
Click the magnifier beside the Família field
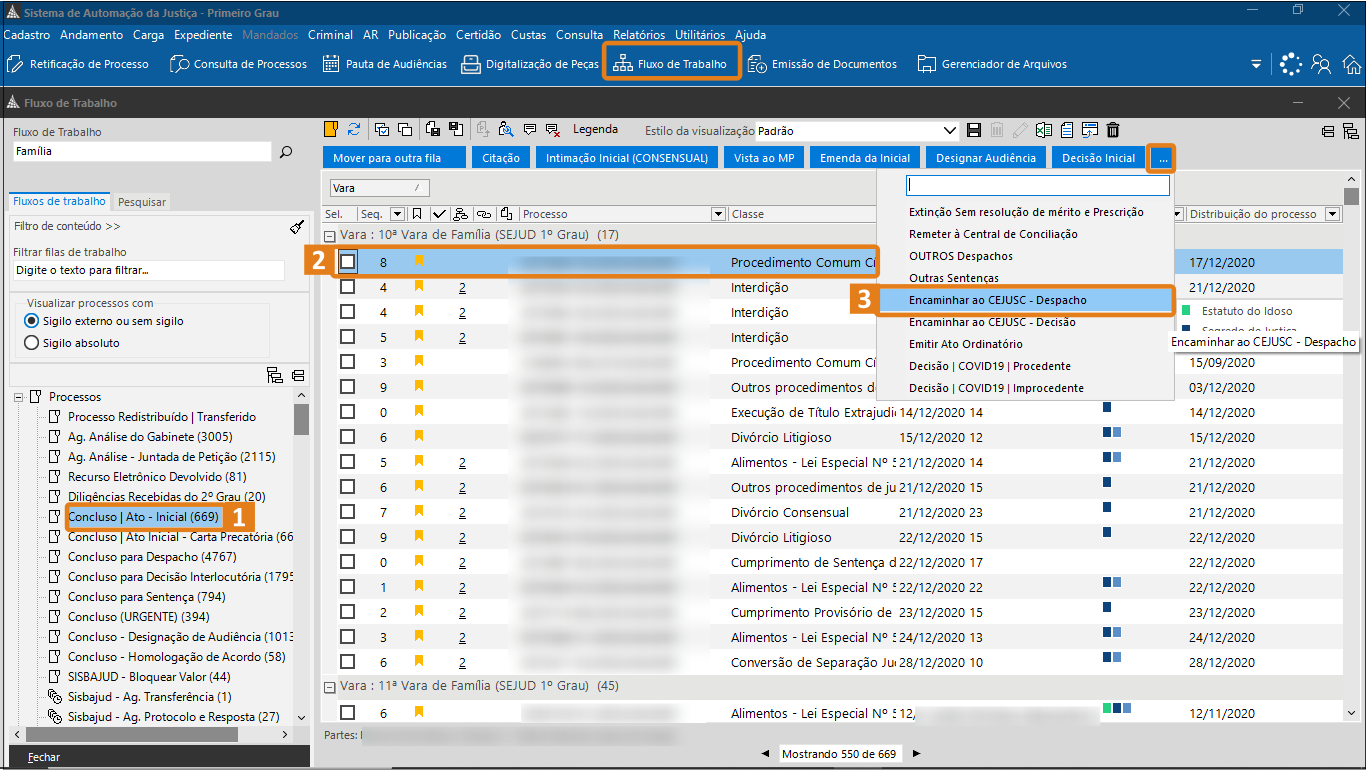pyautogui.click(x=286, y=152)
